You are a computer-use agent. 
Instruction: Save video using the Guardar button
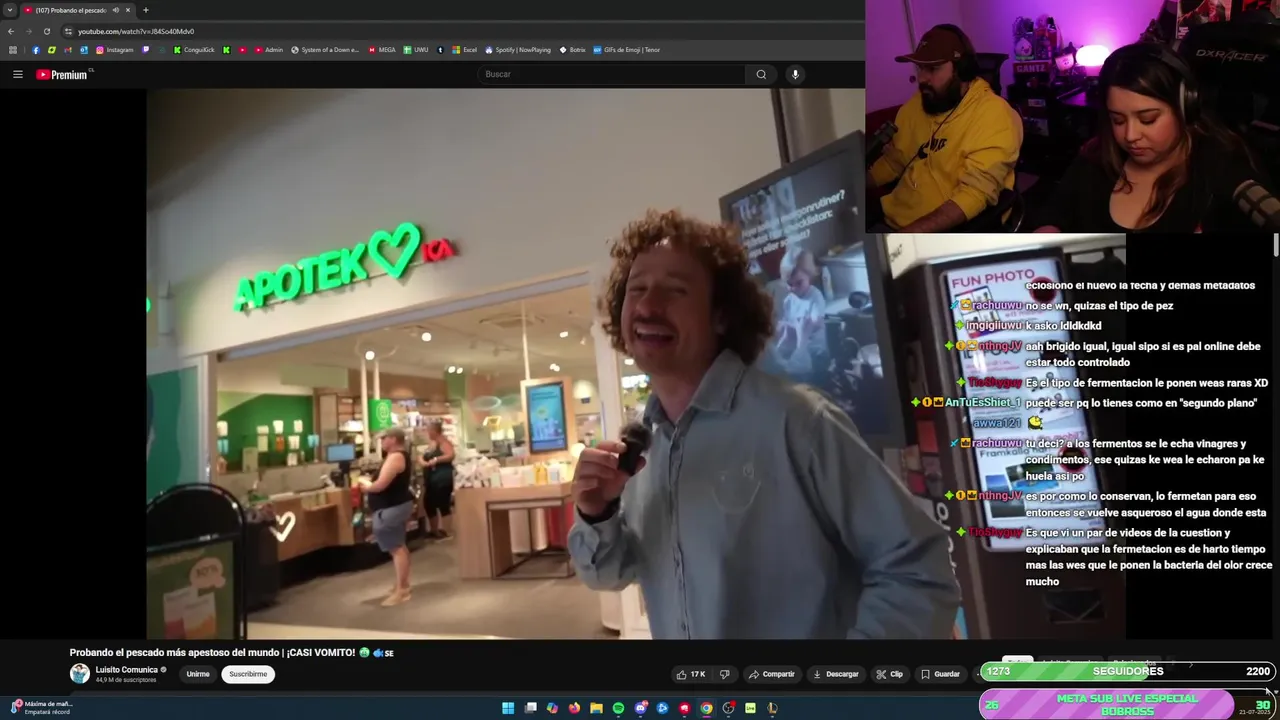point(940,674)
